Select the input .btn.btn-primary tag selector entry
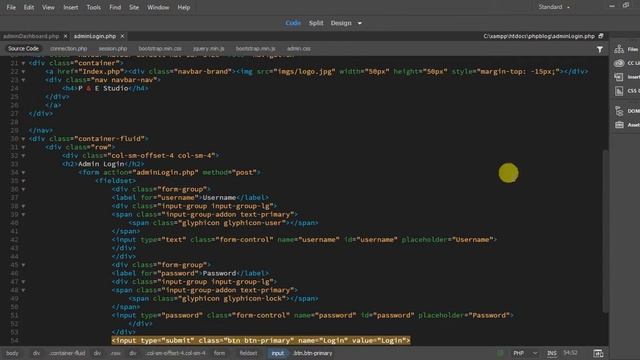Viewport: 640px width, 360px height. [x=301, y=353]
